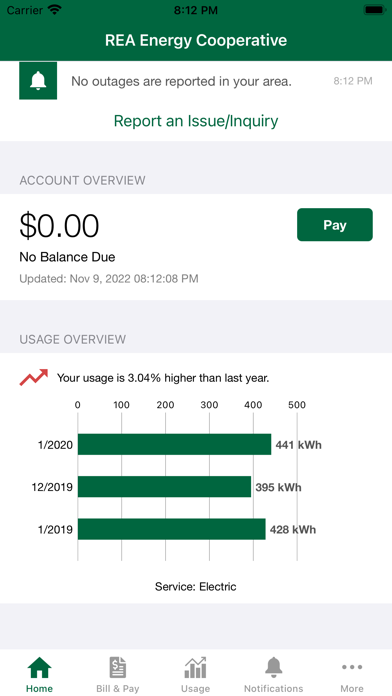Select the 1/2019 usage bar
The image size is (392, 696).
pos(172,529)
